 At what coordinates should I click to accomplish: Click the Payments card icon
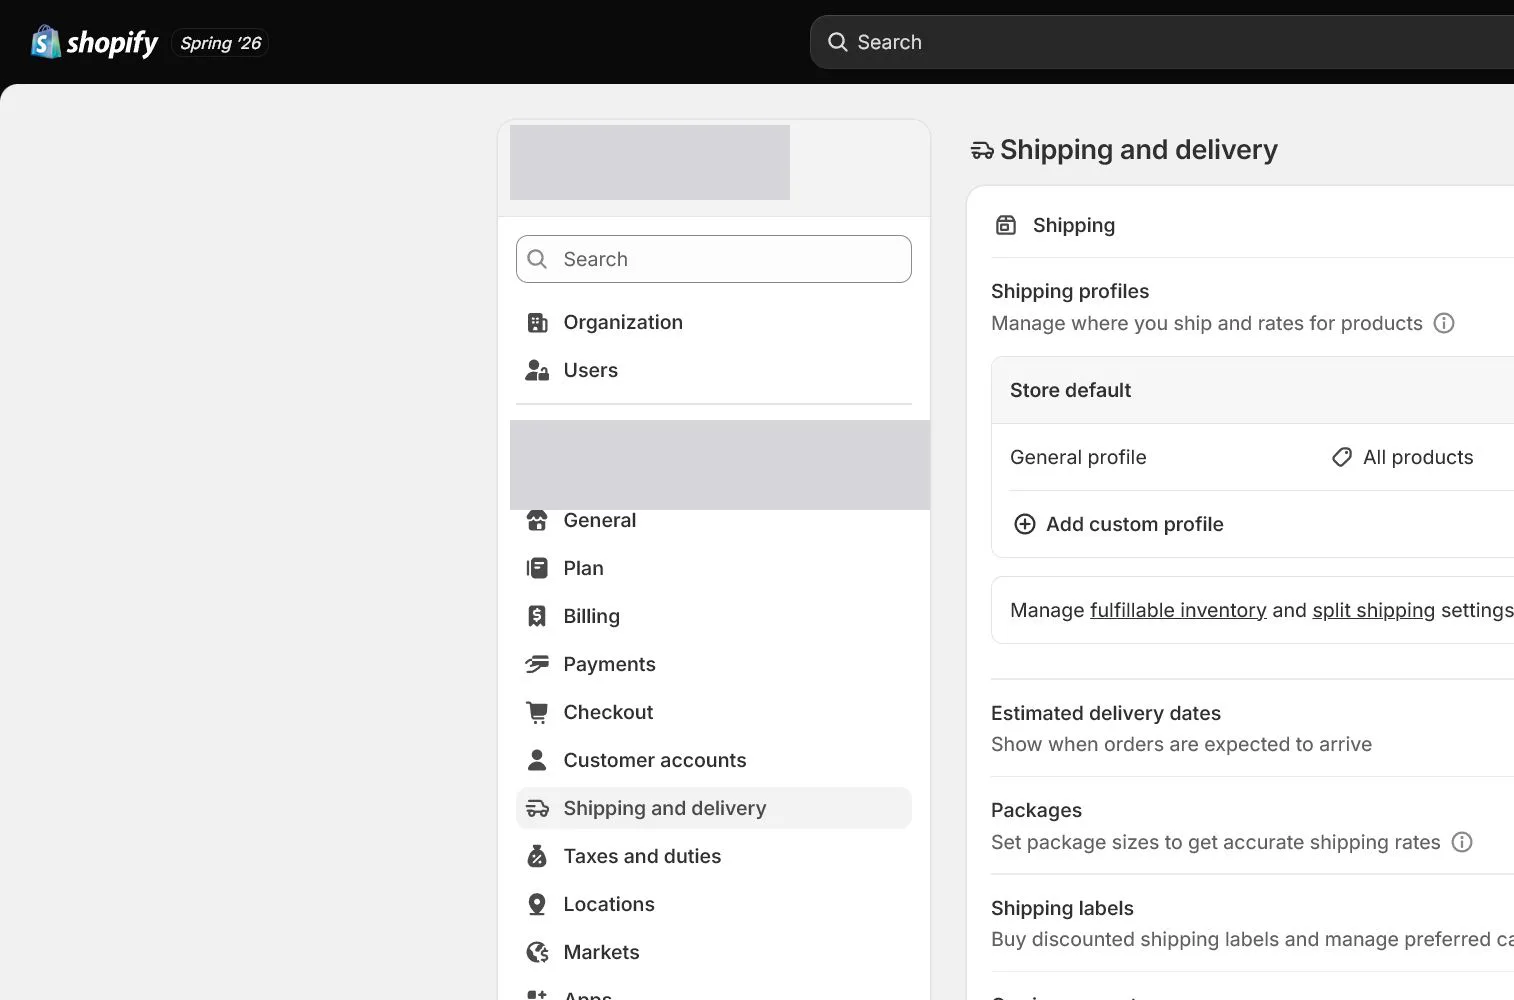point(537,664)
